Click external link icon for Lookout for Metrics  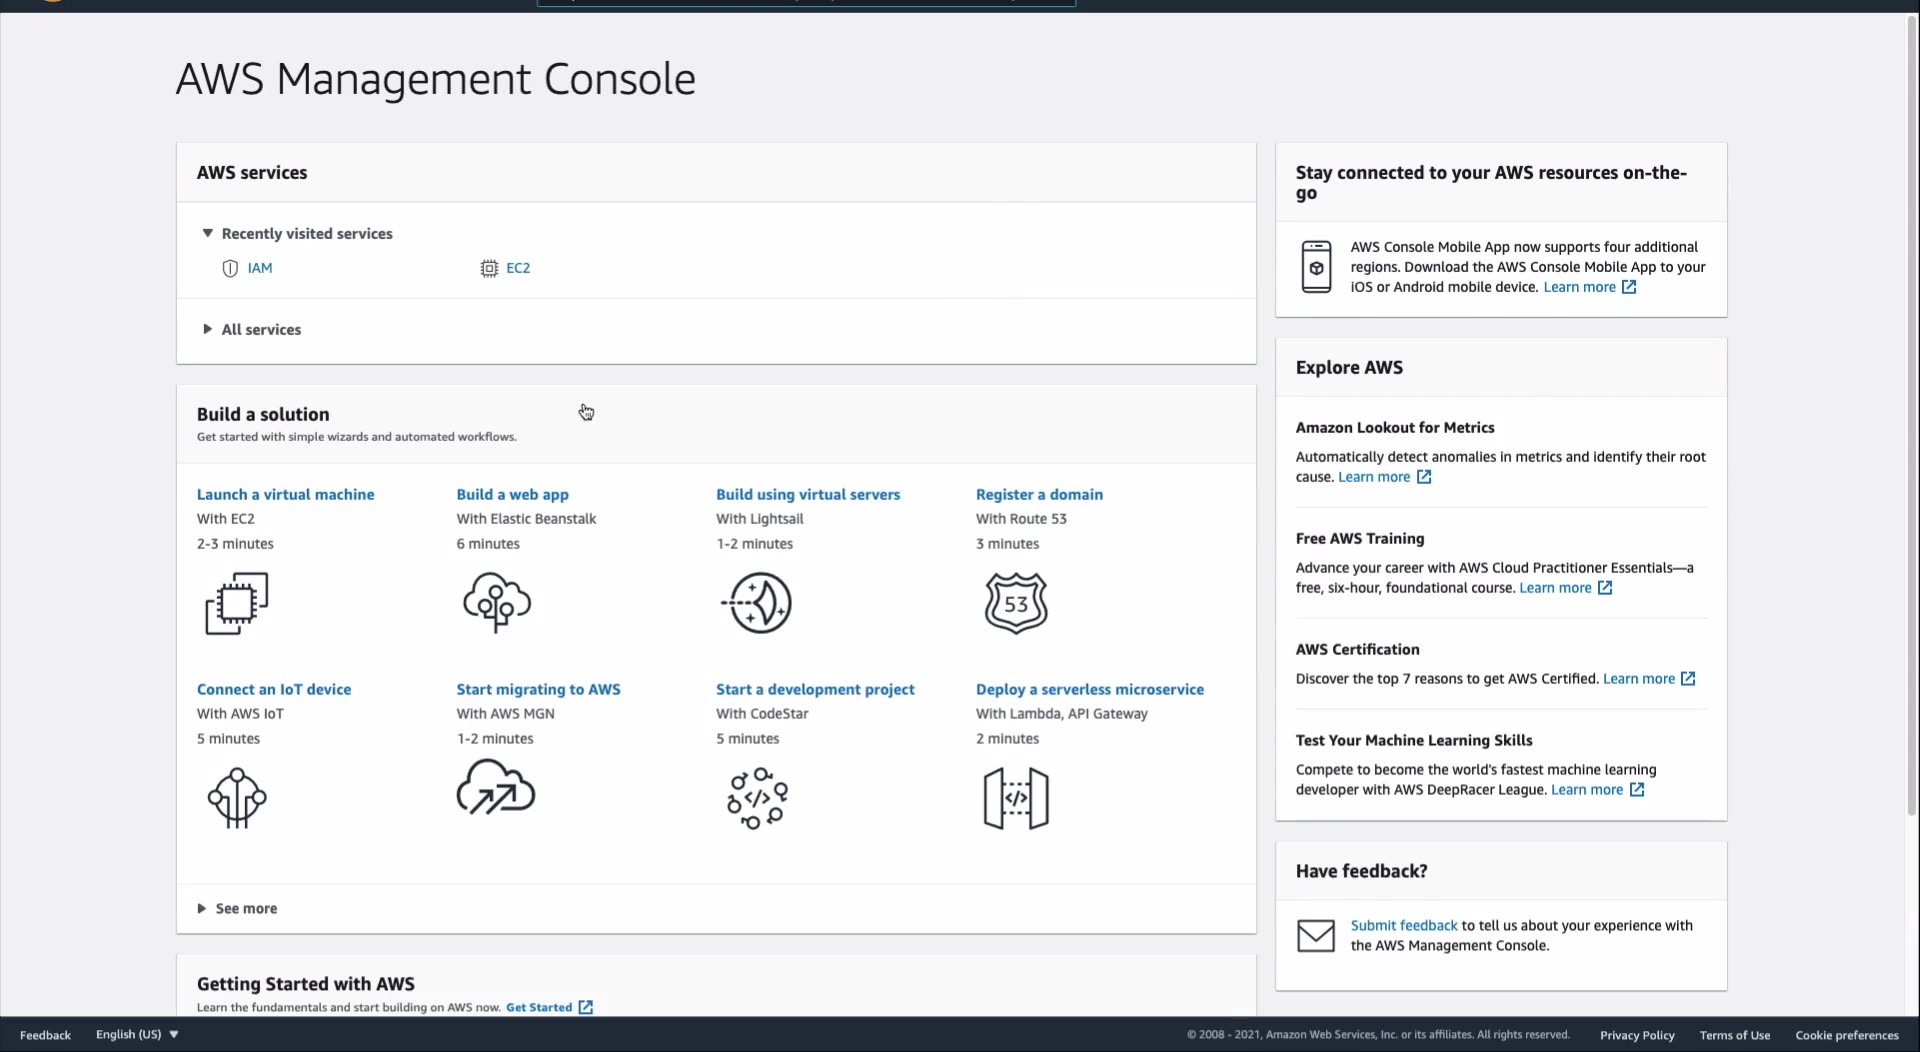point(1424,477)
